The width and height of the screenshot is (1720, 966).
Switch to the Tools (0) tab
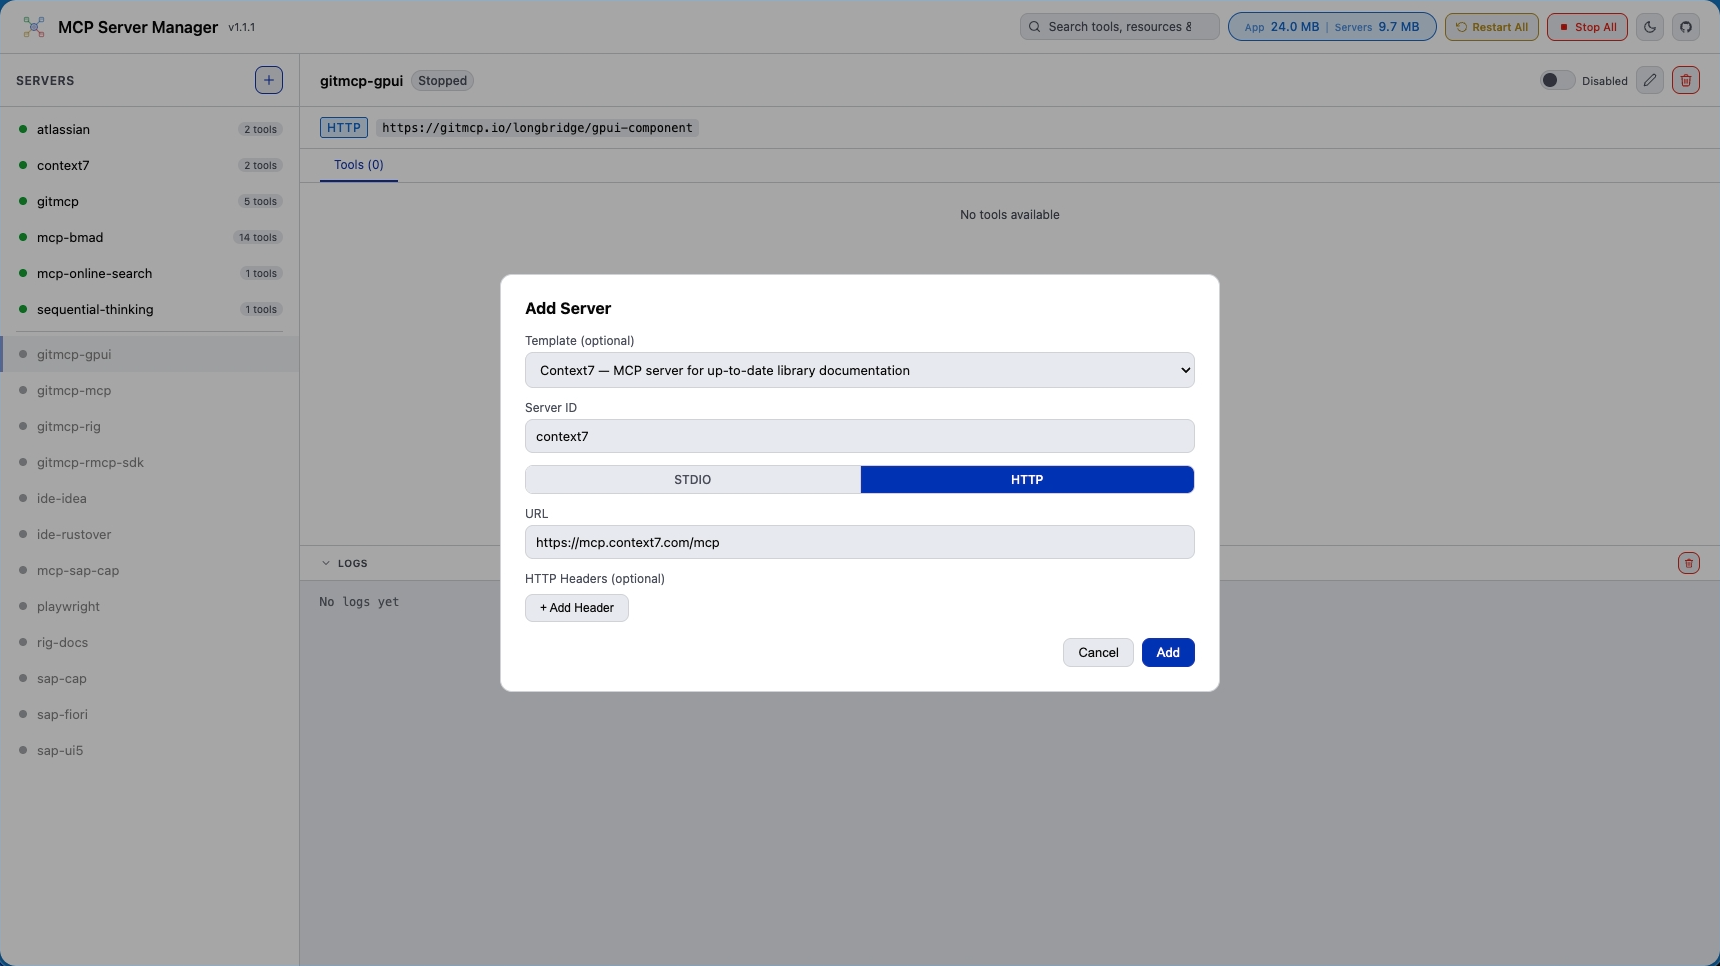[358, 165]
